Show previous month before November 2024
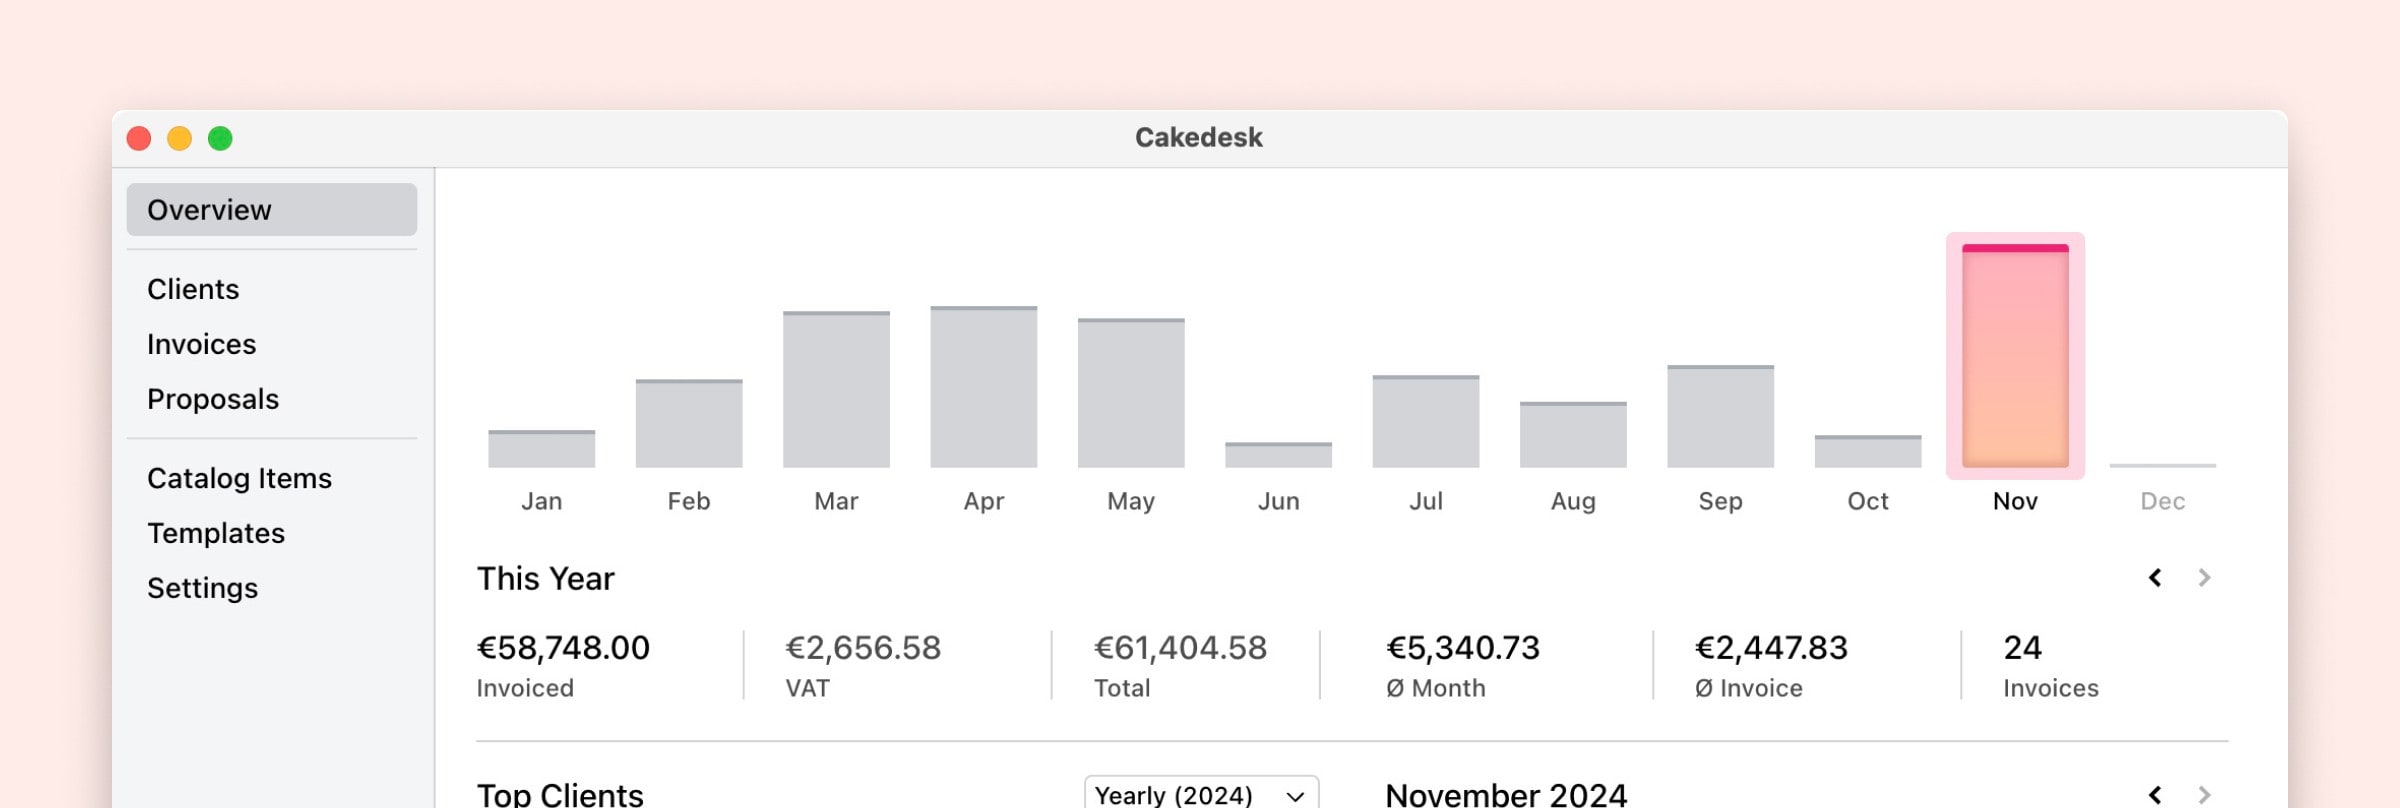2400x808 pixels. pyautogui.click(x=2155, y=795)
